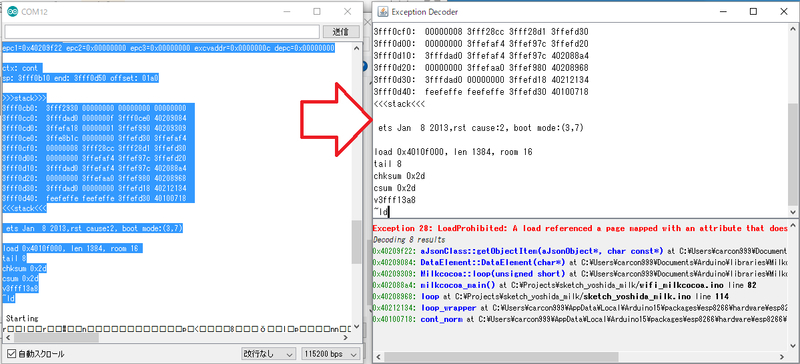
Task: Close the Exception Decoder window
Action: [784, 12]
